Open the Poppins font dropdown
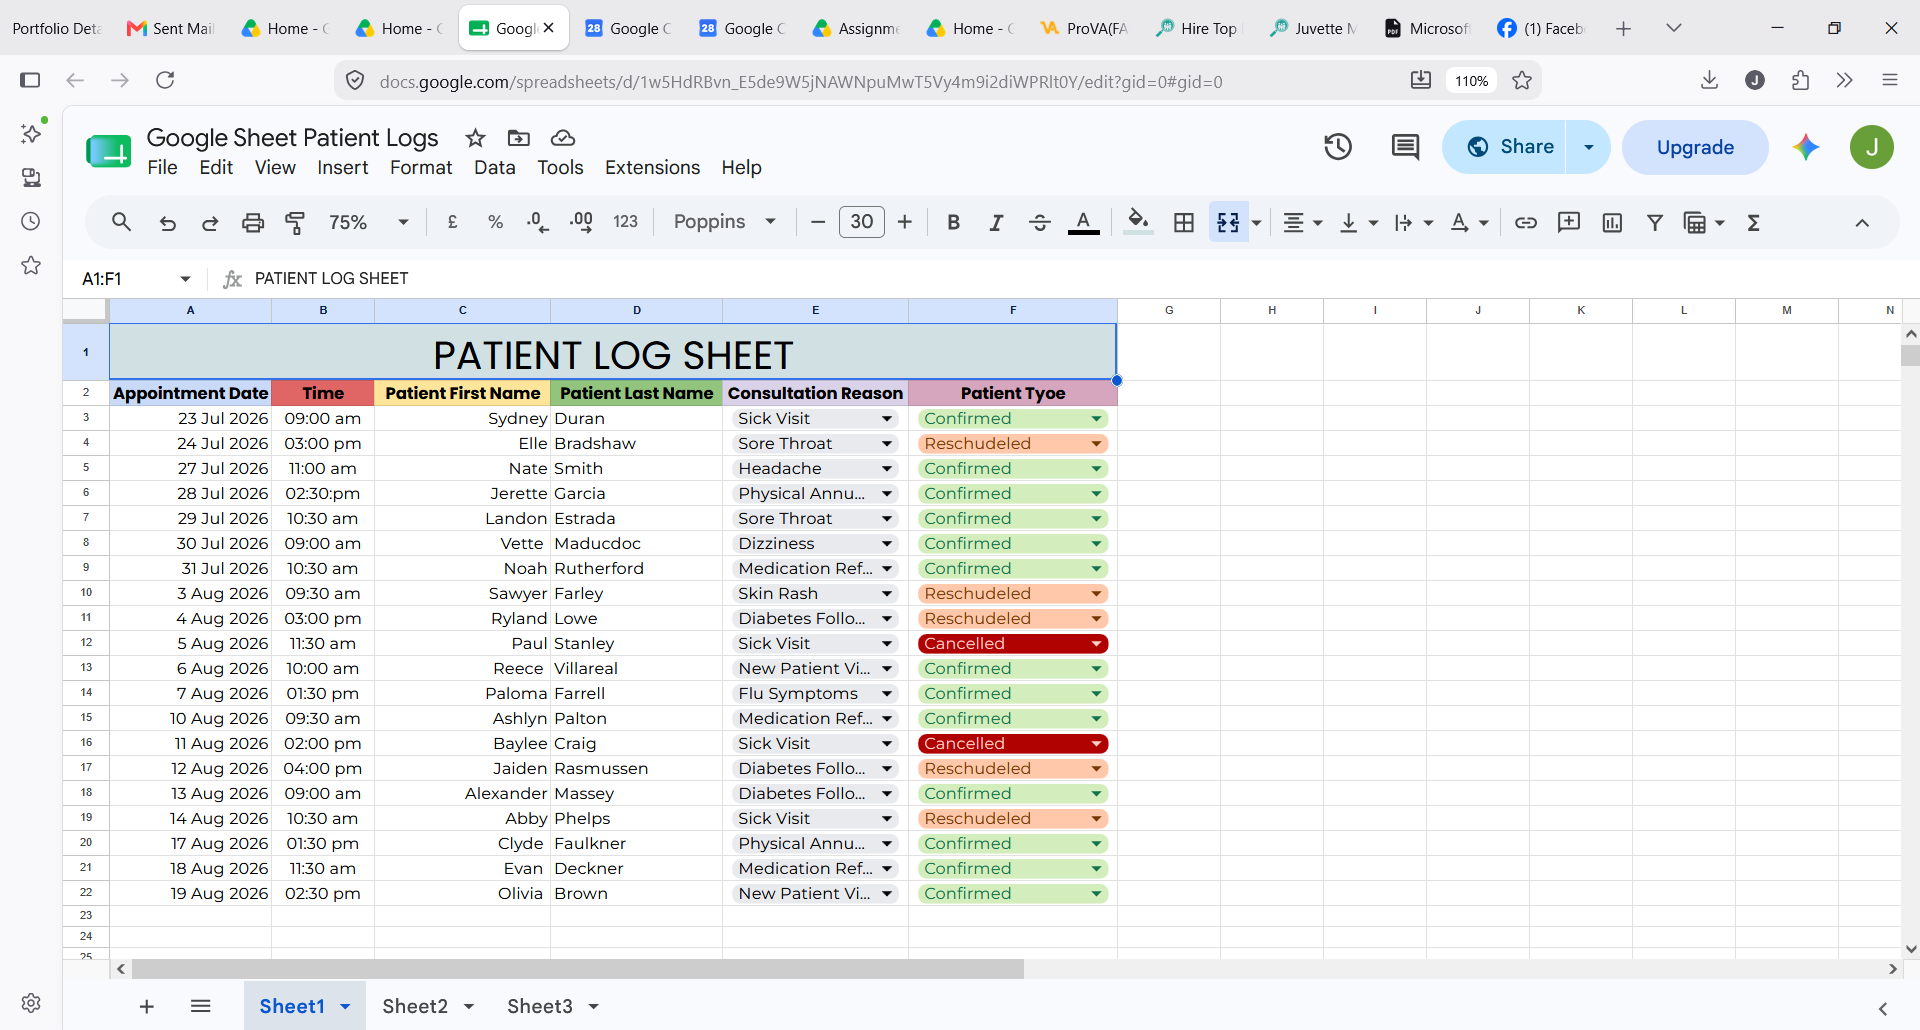Image resolution: width=1920 pixels, height=1030 pixels. click(724, 222)
